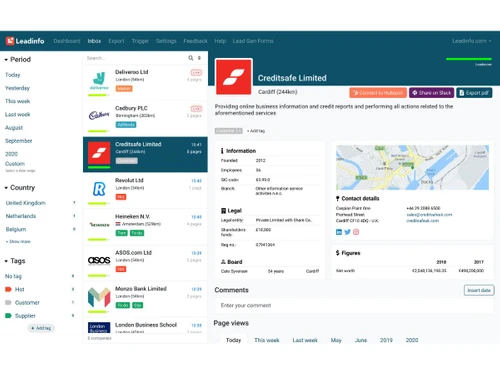Click the live badge on Cadbury row
Viewport: 500px width, 375px height.
point(196,109)
